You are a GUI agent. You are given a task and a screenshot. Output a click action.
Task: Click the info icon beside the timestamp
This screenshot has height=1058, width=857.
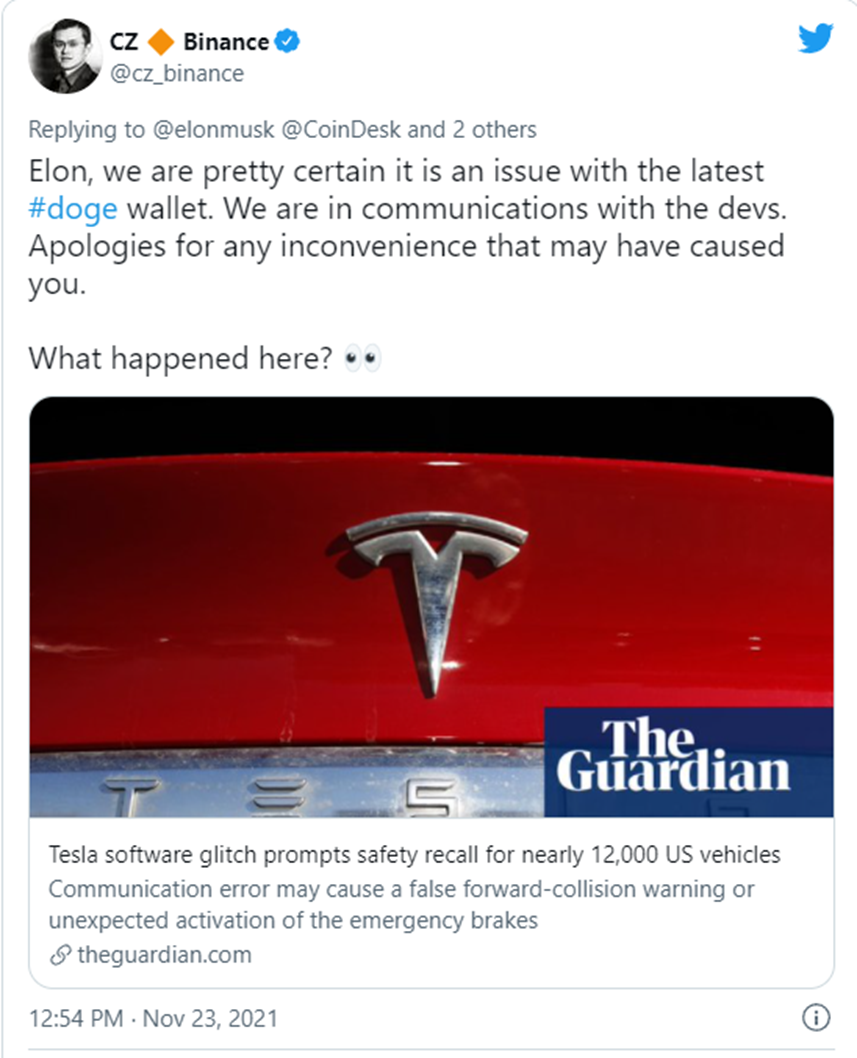point(816,1018)
